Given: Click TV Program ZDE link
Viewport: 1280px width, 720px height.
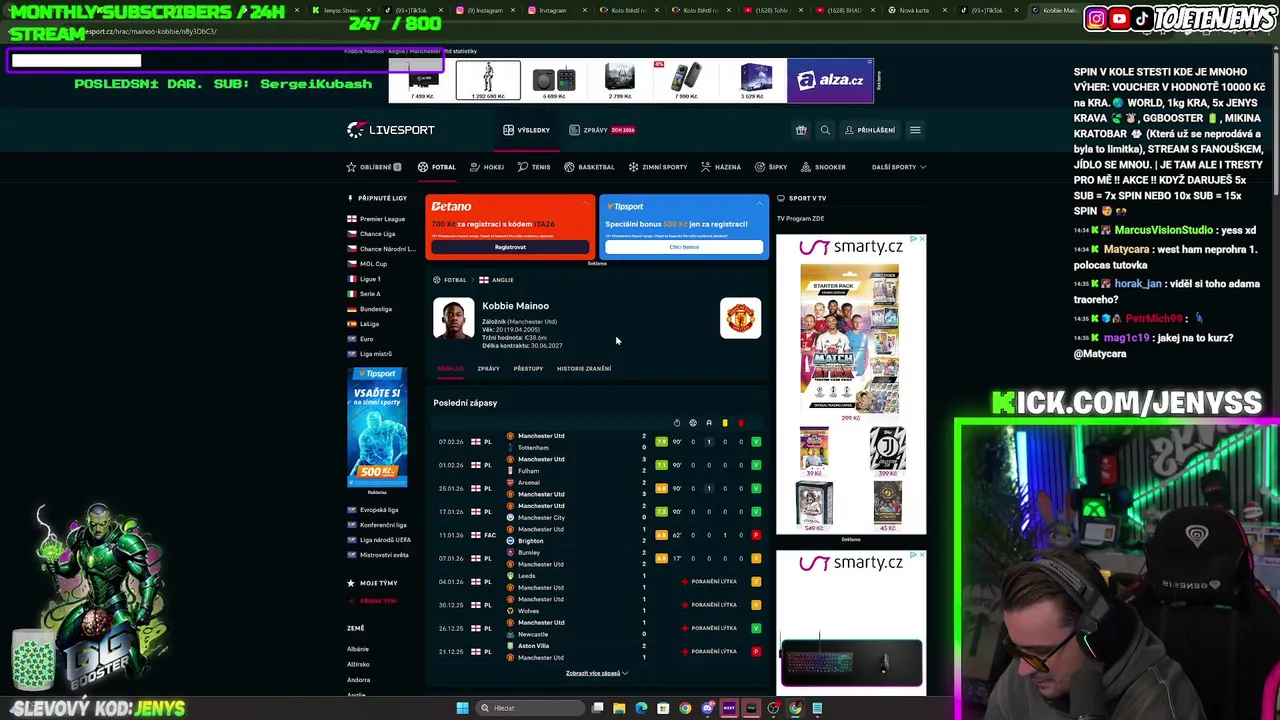Looking at the screenshot, I should 800,219.
